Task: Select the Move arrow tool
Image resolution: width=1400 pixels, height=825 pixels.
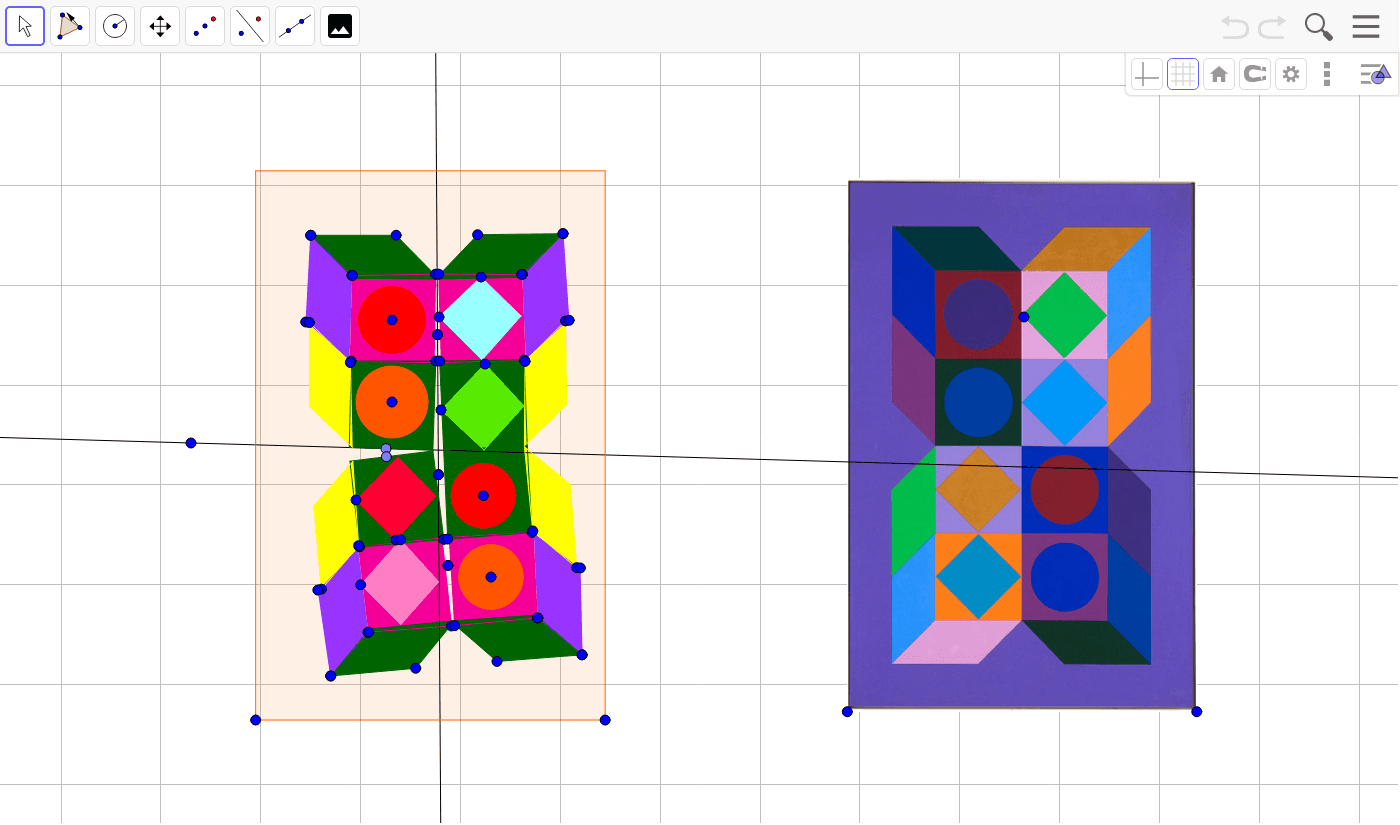Action: pos(25,26)
